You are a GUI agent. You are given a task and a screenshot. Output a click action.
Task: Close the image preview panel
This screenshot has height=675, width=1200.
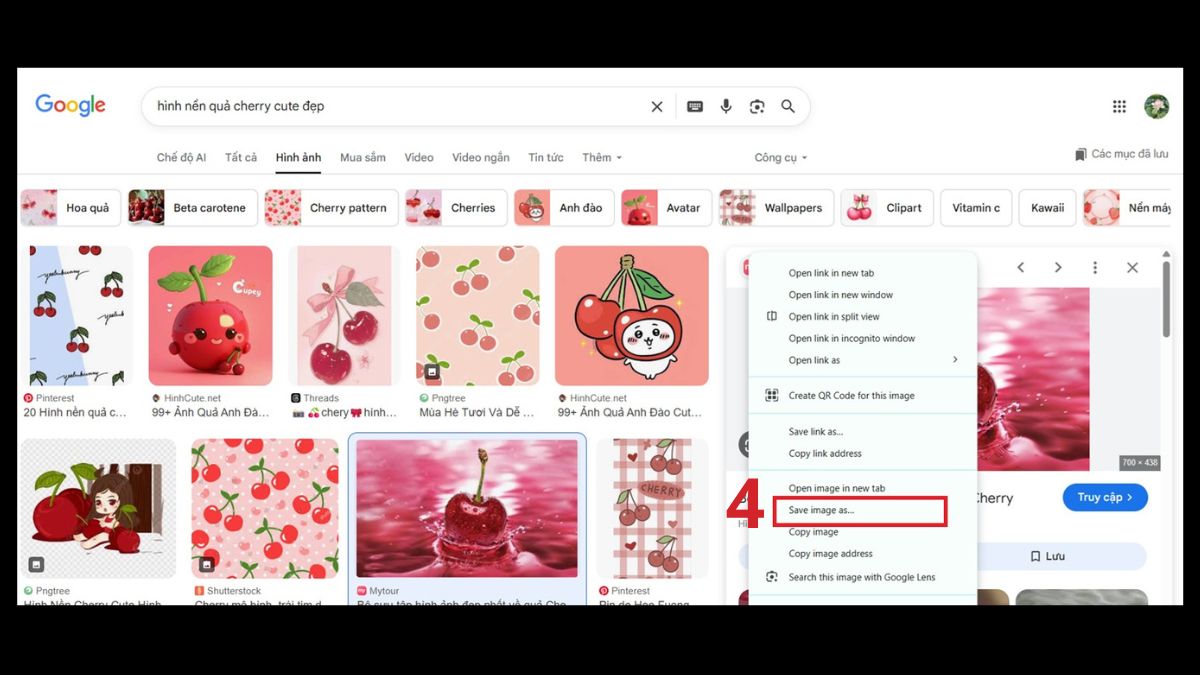coord(1132,268)
